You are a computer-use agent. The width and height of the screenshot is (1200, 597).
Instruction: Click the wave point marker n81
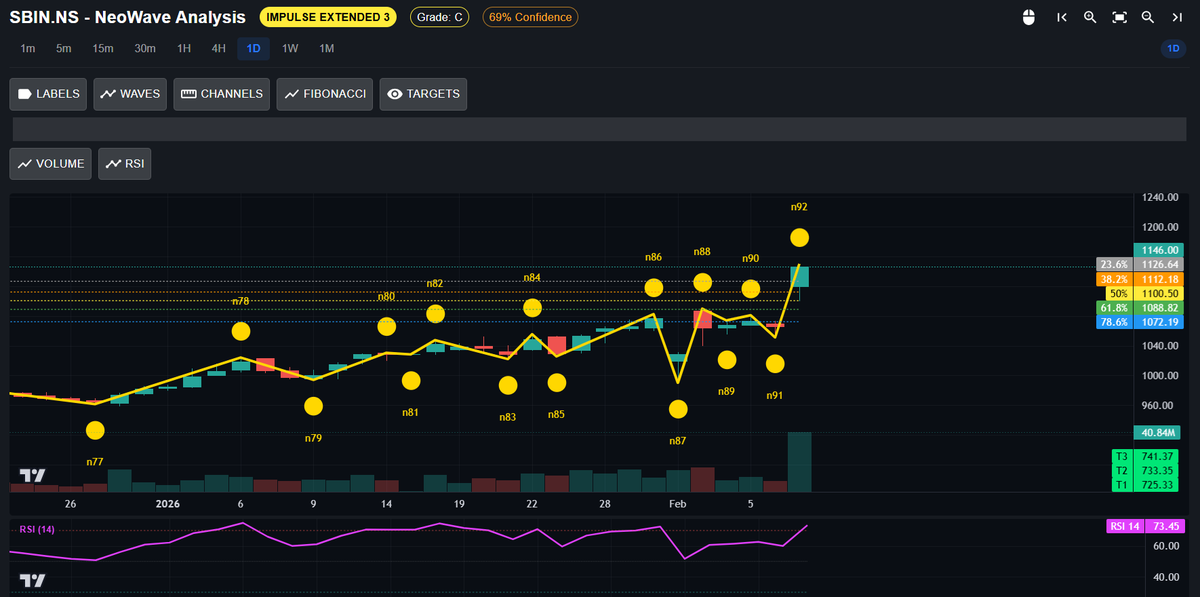(411, 381)
